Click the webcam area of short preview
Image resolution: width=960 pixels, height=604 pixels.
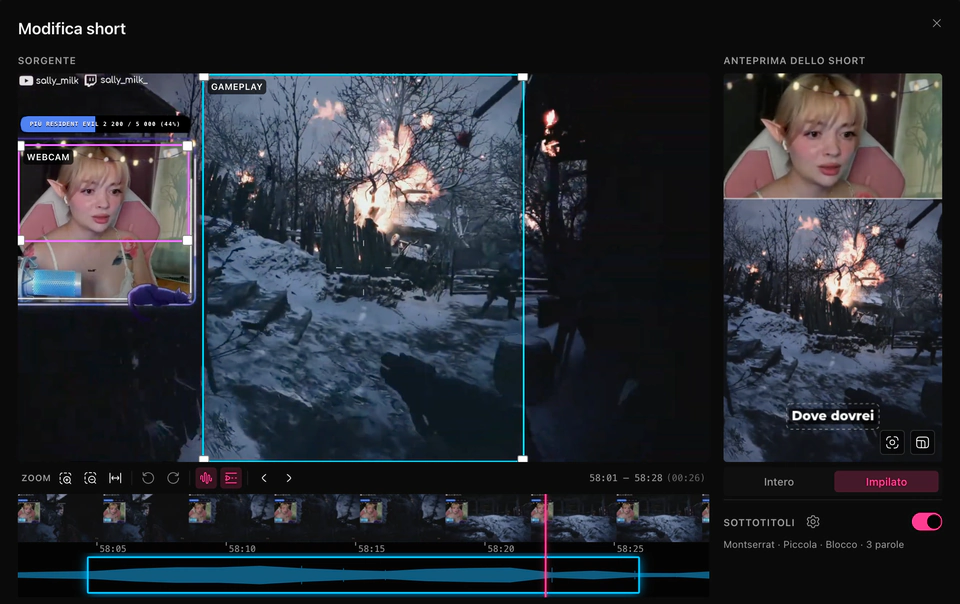point(833,136)
